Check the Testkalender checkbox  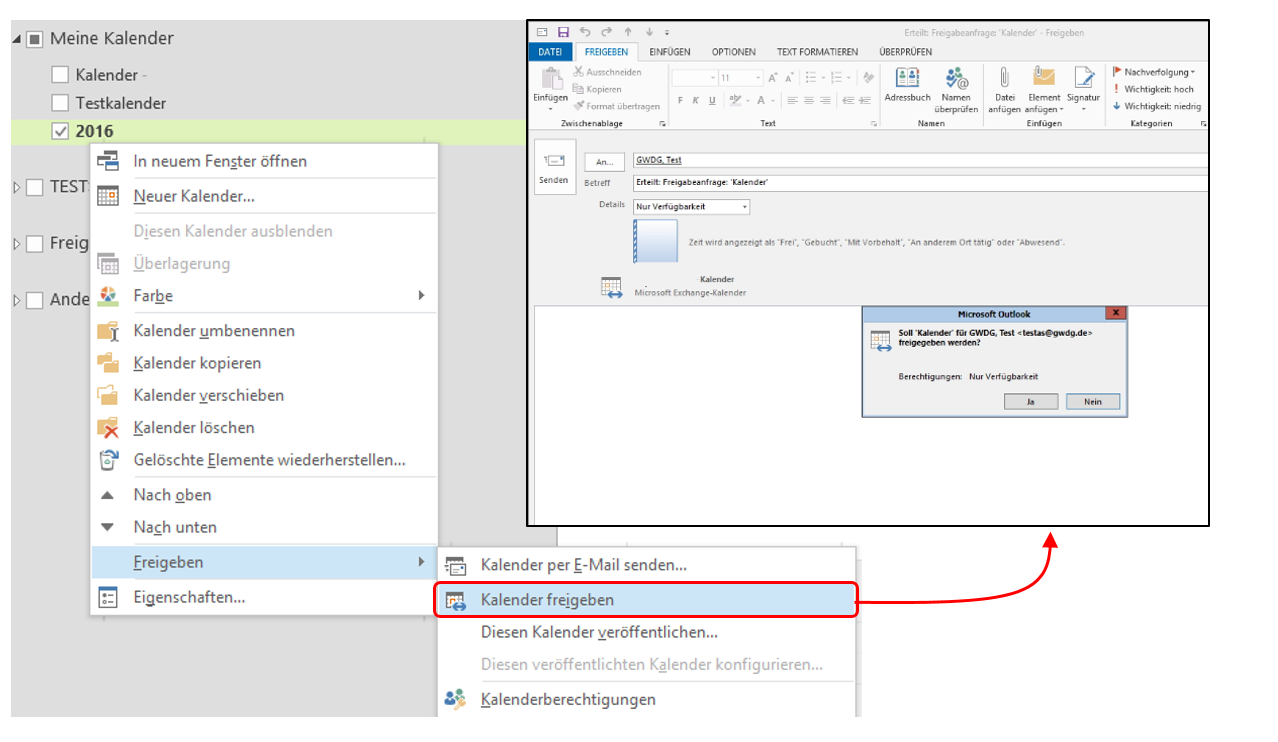tap(60, 103)
